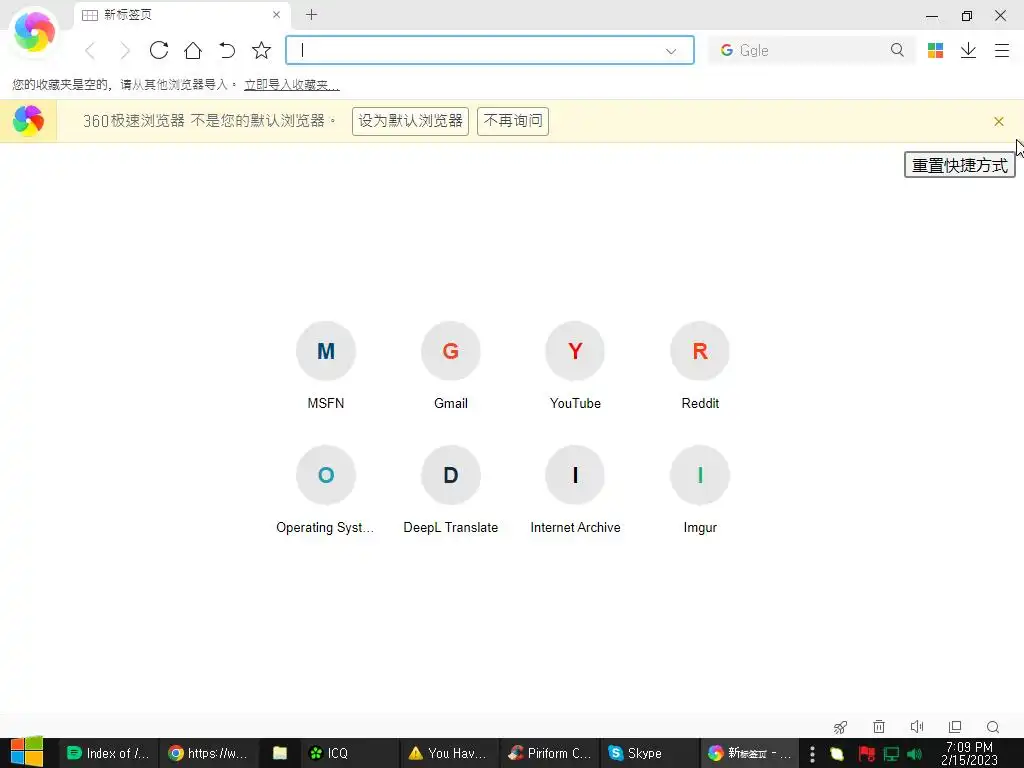
Task: Click the Google logo search engine selector
Action: 726,50
